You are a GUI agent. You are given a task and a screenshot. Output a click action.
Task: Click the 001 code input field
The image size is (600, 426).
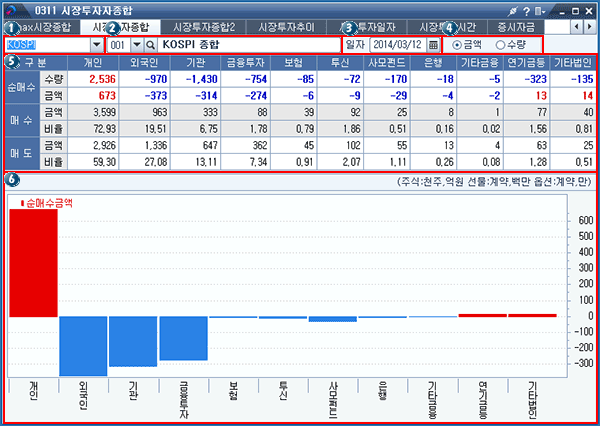pos(119,45)
